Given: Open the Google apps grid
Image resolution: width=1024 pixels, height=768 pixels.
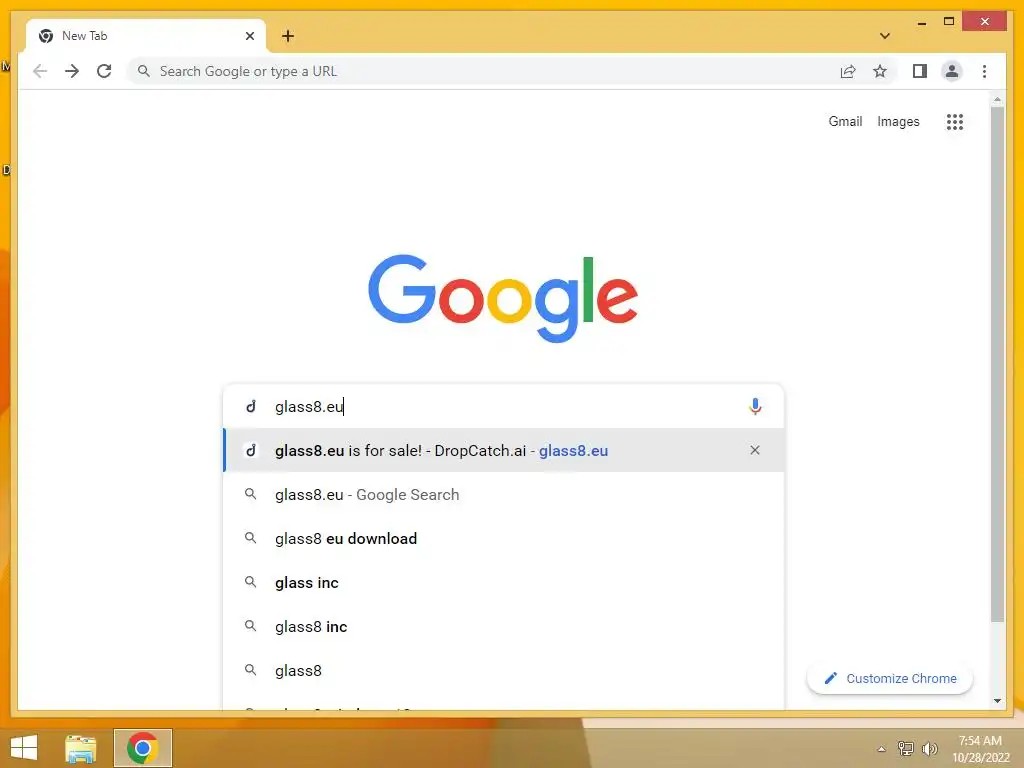Looking at the screenshot, I should [x=955, y=121].
